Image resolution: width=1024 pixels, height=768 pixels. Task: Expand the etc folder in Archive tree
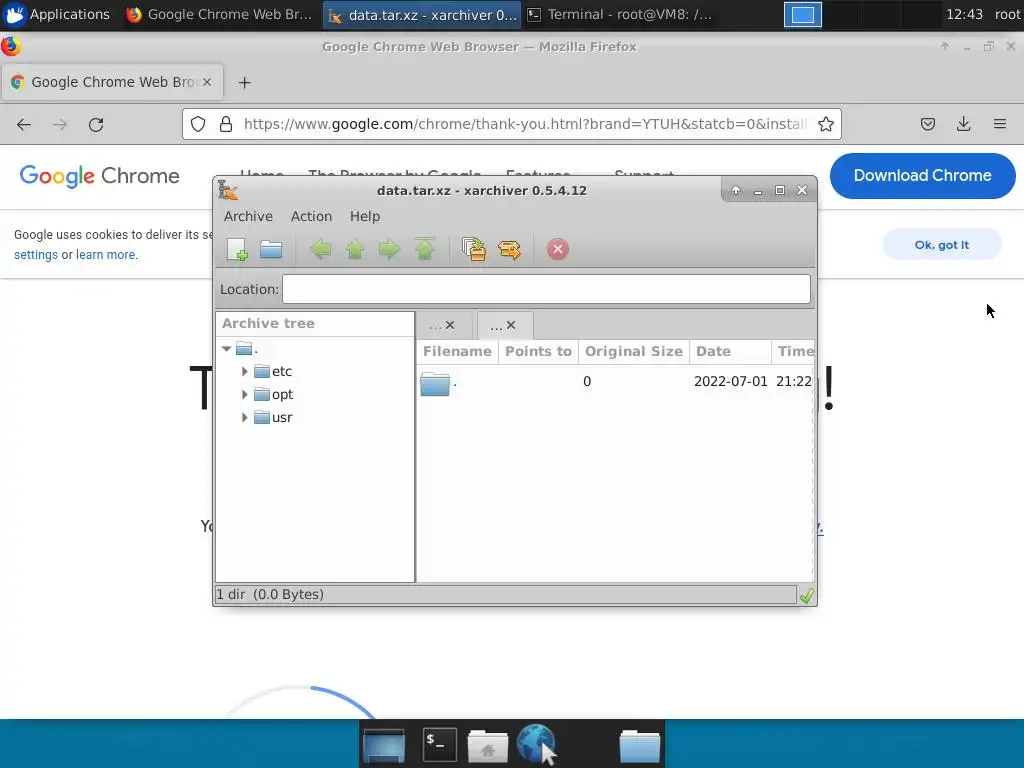pos(244,372)
